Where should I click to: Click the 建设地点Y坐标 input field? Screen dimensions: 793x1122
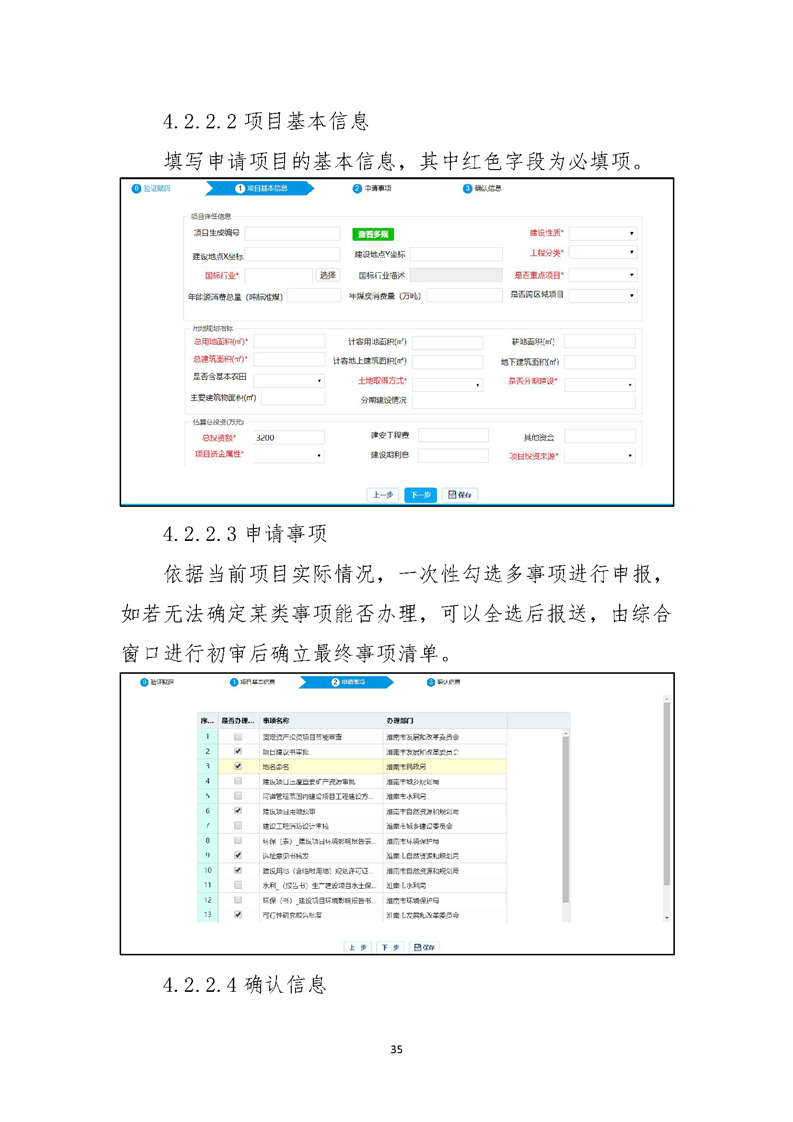pyautogui.click(x=456, y=254)
